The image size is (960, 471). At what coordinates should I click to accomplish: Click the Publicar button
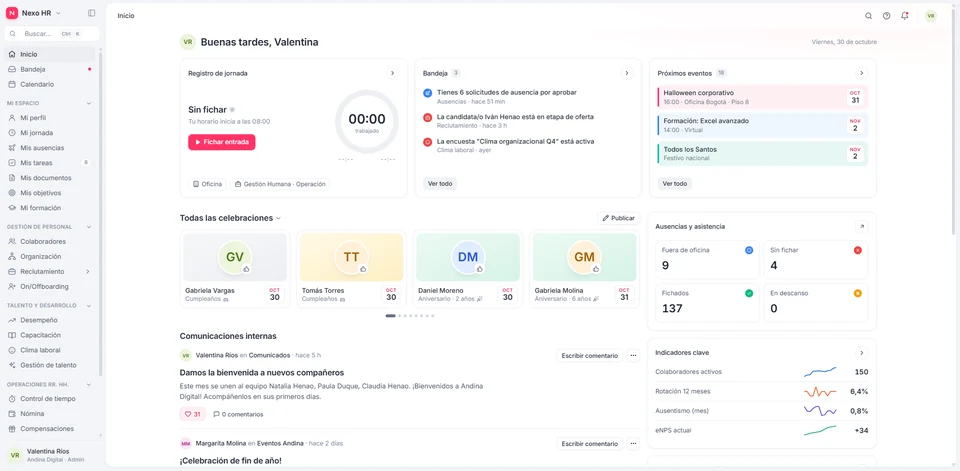tap(618, 218)
